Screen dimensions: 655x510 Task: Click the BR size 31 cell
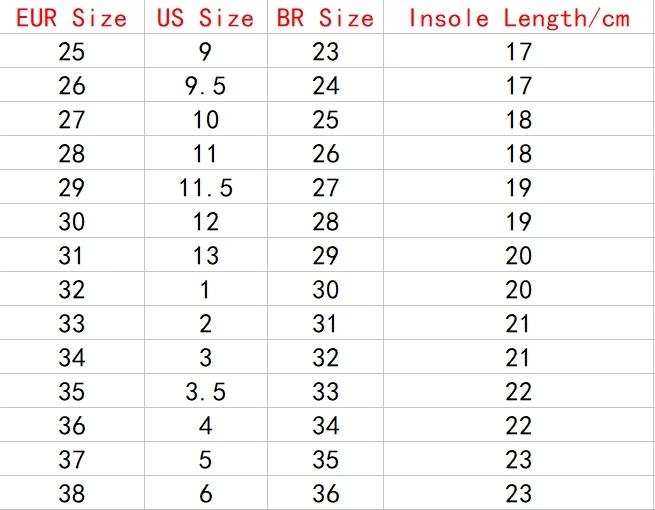[325, 323]
